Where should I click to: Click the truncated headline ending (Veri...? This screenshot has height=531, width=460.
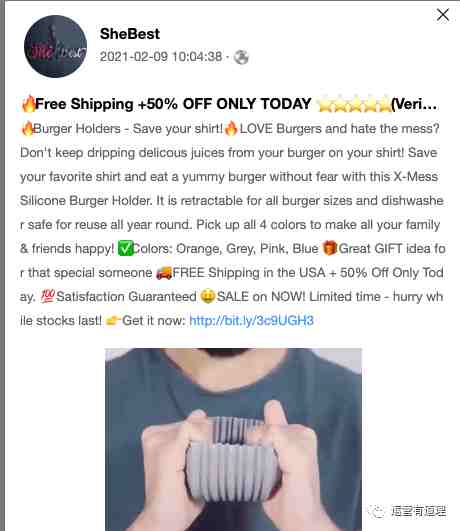point(414,104)
